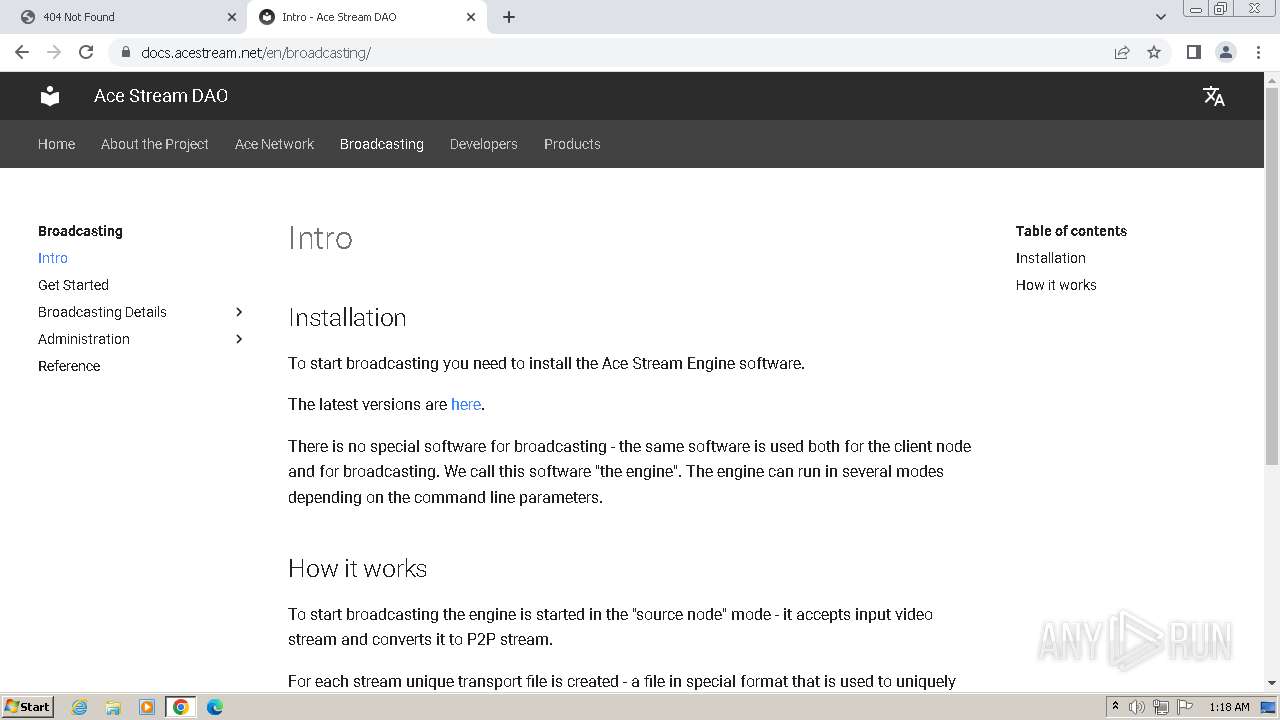Click the Installation section heading

(x=347, y=317)
